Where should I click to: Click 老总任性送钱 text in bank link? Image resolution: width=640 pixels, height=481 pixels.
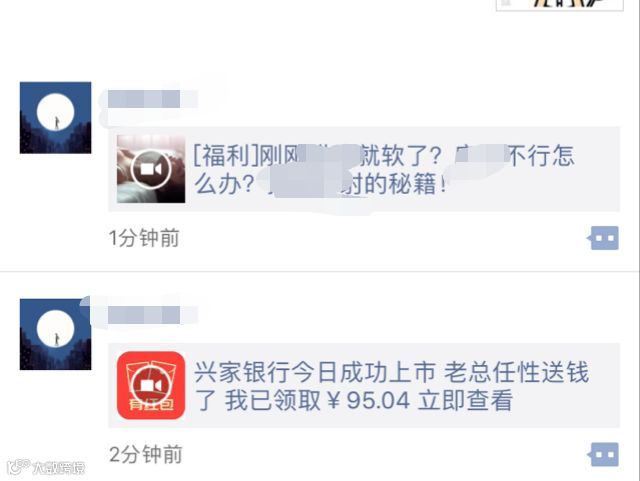[516, 372]
